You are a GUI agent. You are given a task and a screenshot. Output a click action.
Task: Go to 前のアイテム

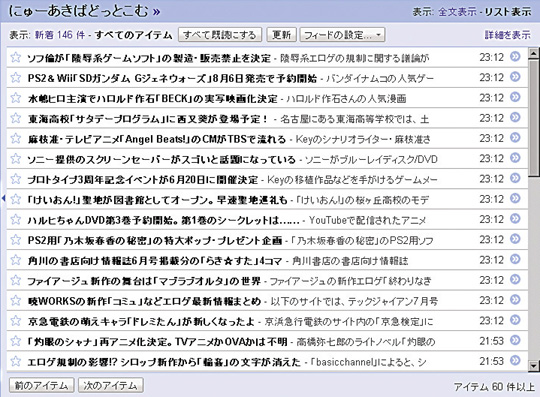pyautogui.click(x=41, y=385)
